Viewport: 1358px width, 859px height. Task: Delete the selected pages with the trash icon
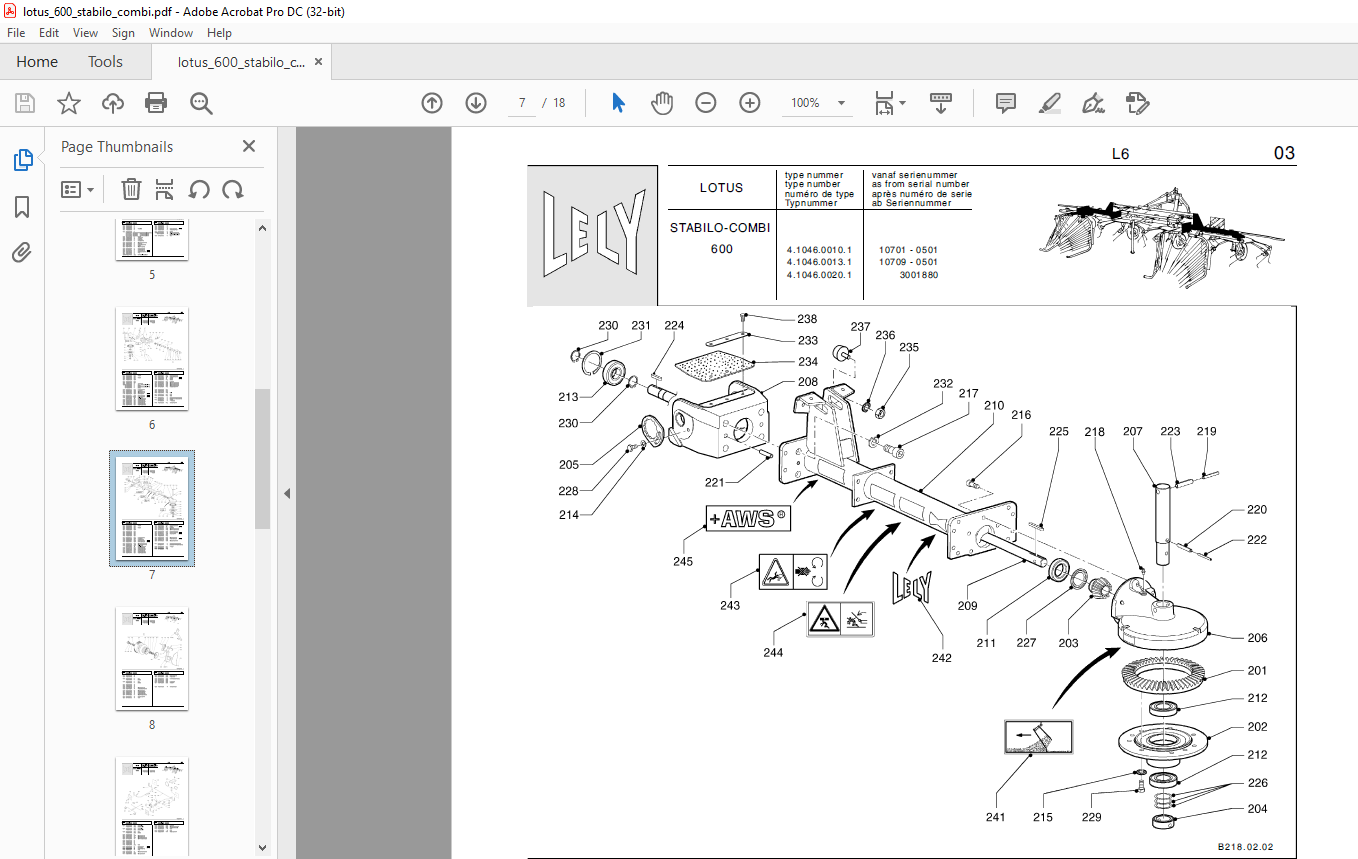[x=131, y=189]
